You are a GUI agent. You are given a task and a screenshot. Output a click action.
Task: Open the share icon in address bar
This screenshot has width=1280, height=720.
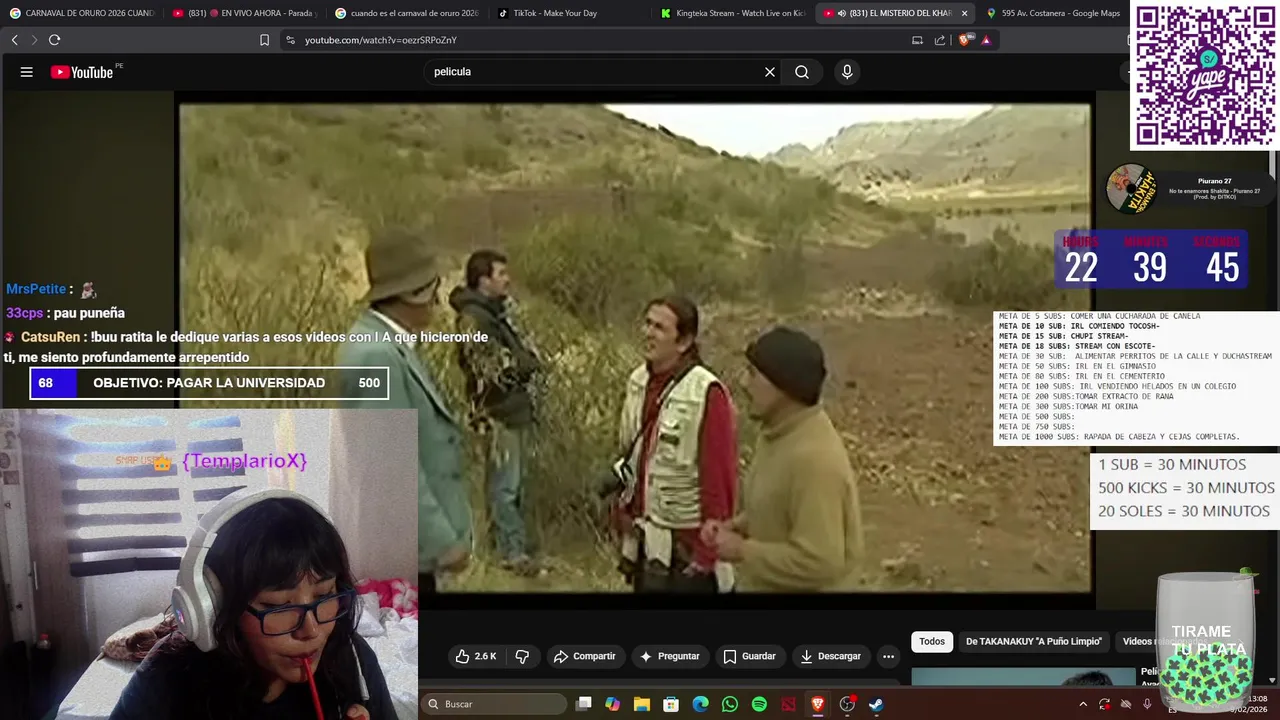pos(940,40)
